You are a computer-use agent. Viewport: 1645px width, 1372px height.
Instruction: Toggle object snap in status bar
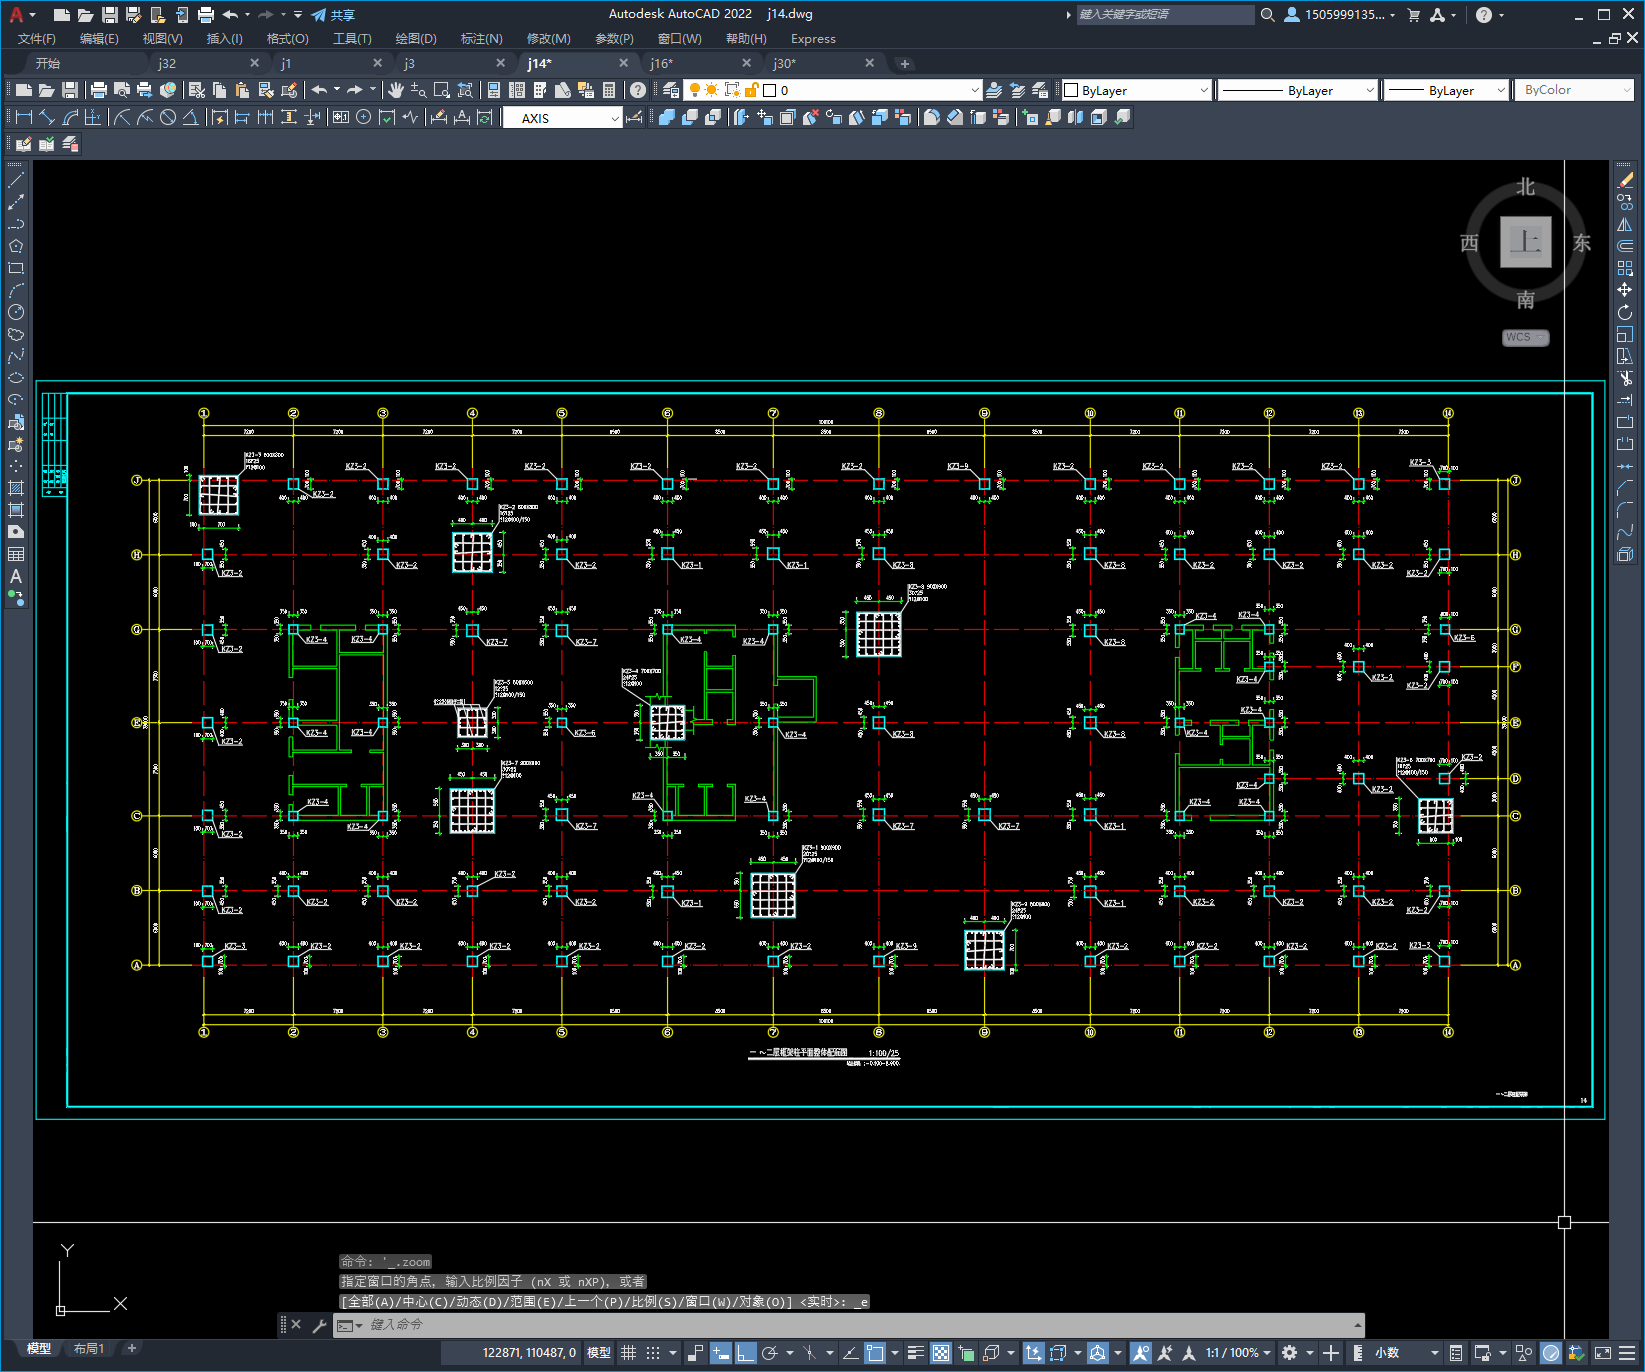click(875, 1353)
